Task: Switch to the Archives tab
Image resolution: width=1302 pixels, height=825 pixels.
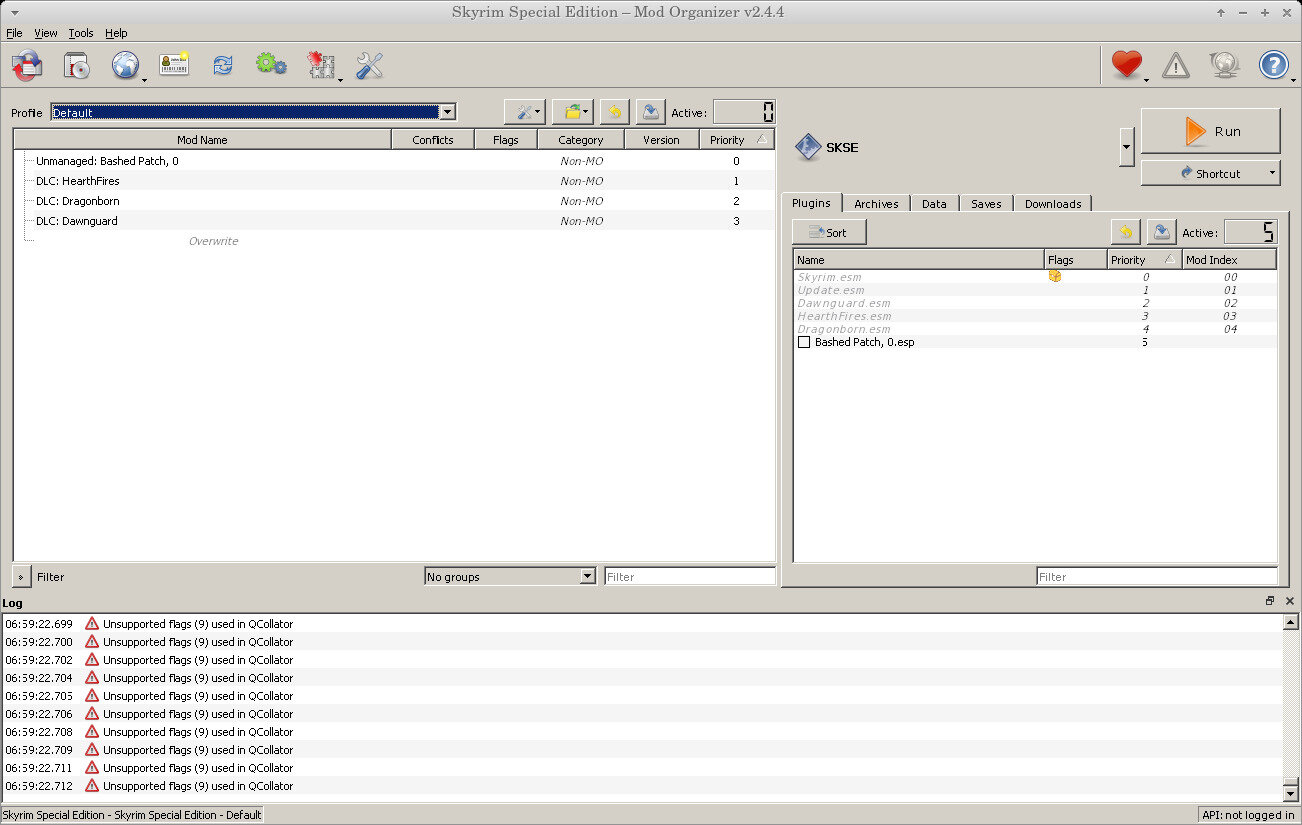Action: [876, 204]
